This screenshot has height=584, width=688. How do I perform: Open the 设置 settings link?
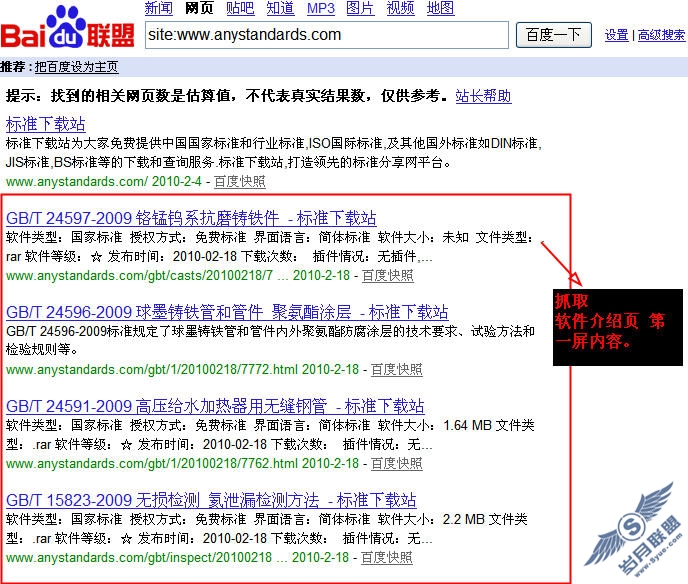tap(617, 35)
